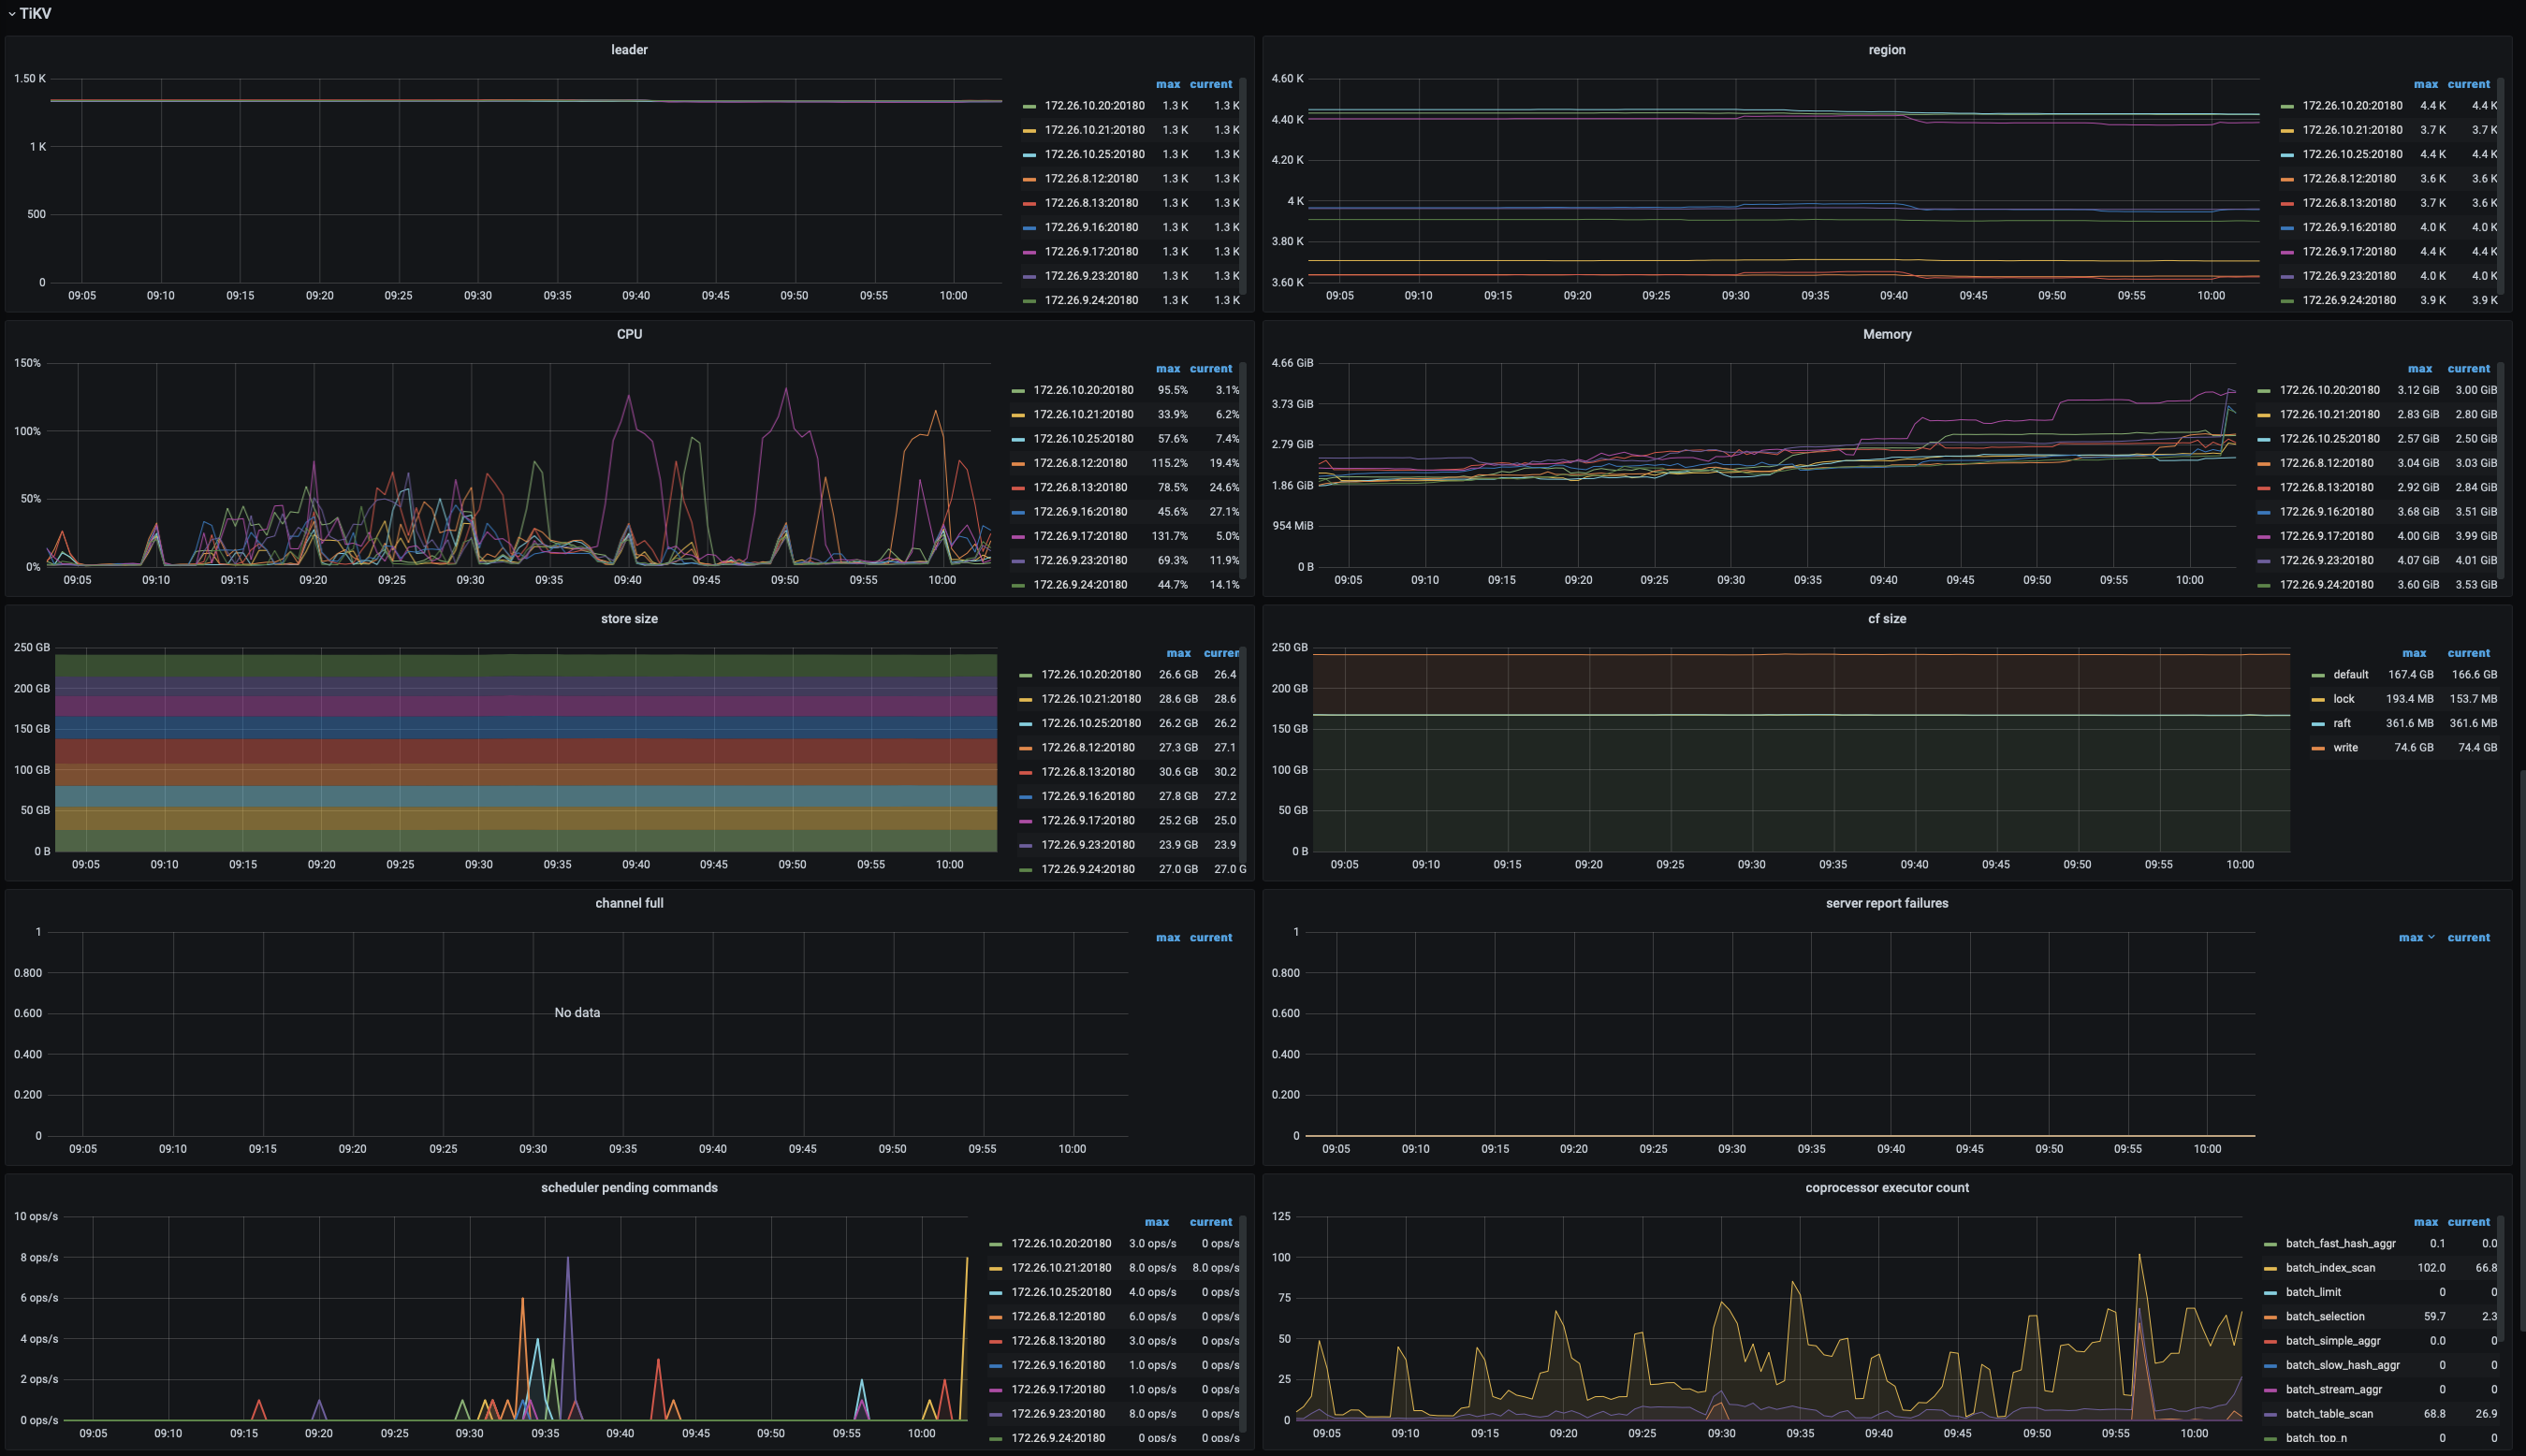Click raft series color icon in cf size
The image size is (2526, 1456).
point(2317,724)
